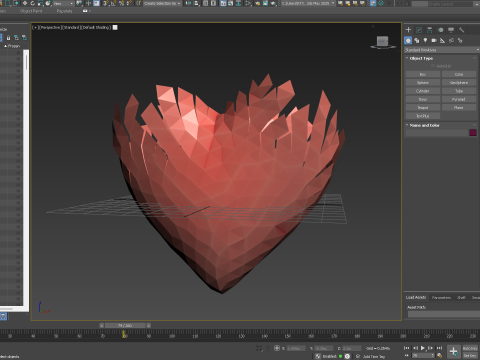480x360 pixels.
Task: Go to the start frame
Action: point(407,348)
